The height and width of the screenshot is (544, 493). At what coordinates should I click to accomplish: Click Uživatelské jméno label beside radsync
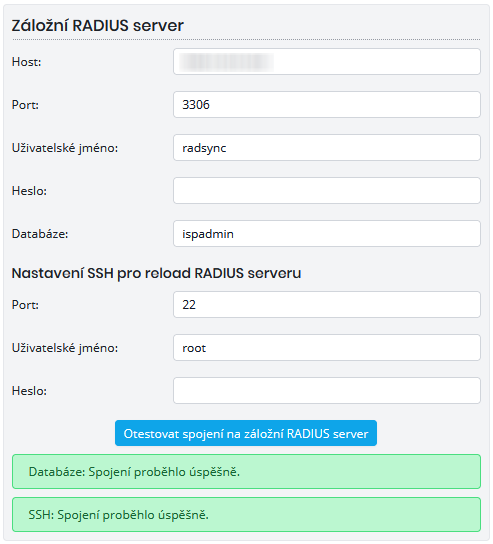click(x=65, y=148)
